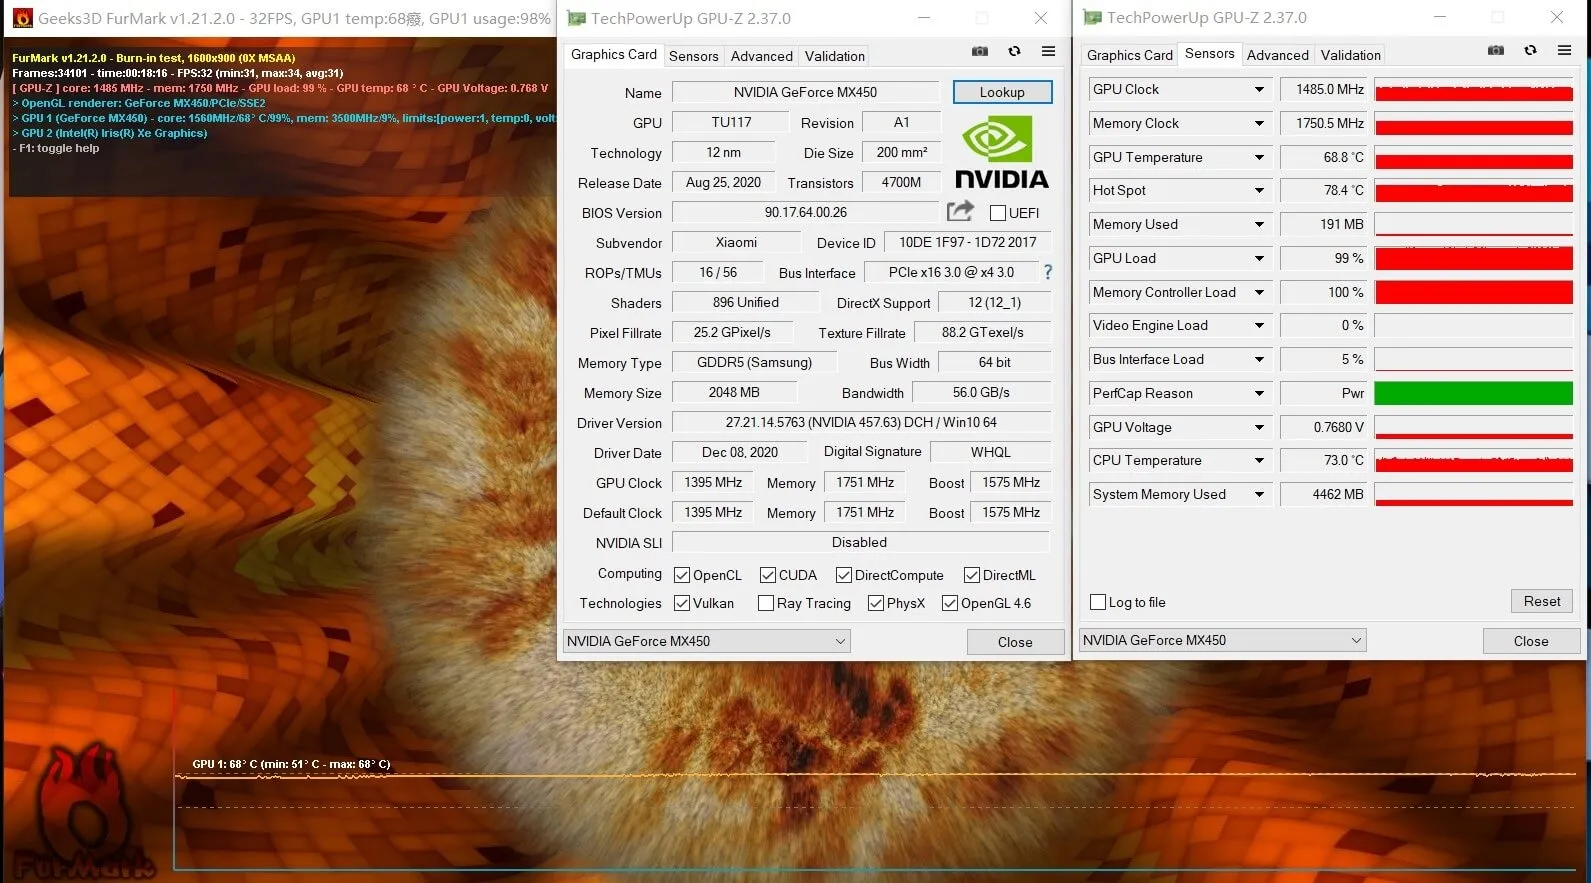This screenshot has width=1591, height=883.
Task: Click the screenshot camera icon in Sensors GPU-Z window
Action: [x=1496, y=51]
